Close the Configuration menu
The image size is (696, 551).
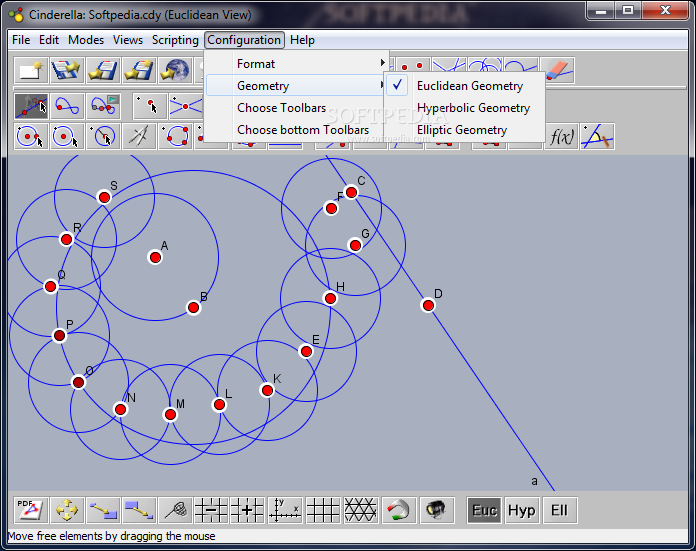tap(244, 40)
